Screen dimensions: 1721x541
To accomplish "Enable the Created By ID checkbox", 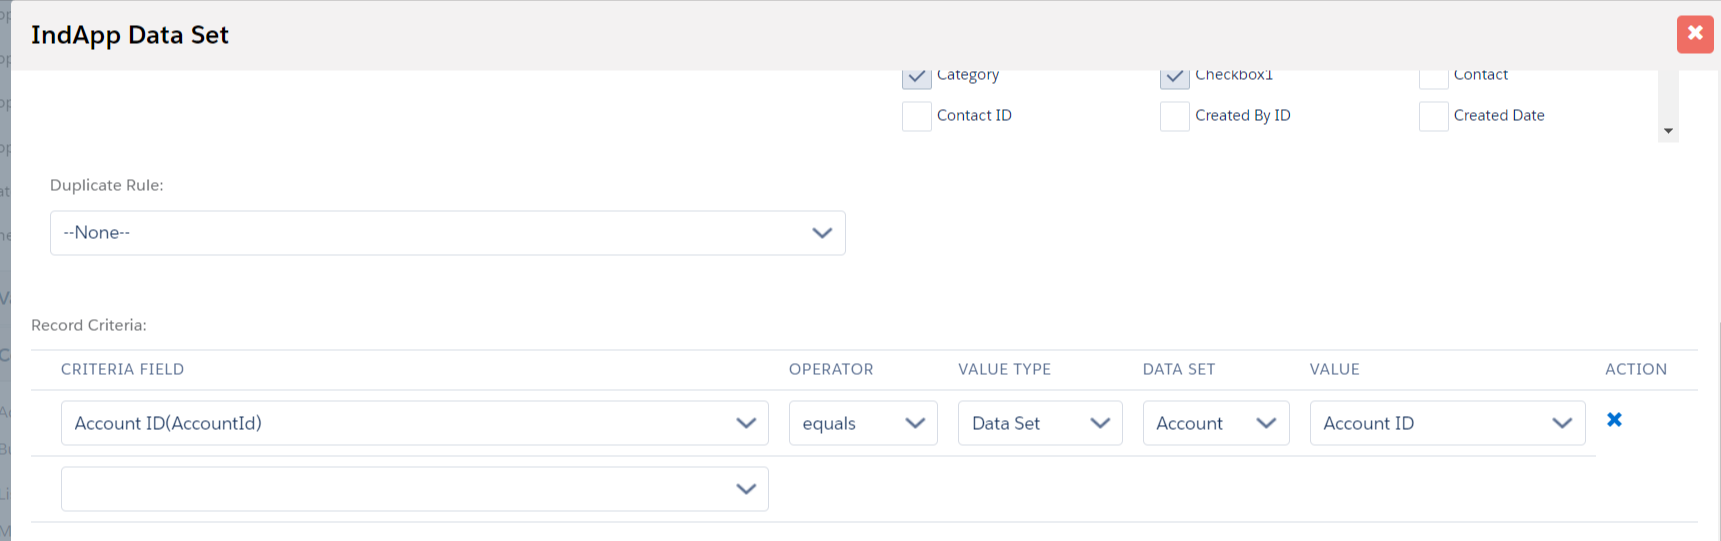I will 1175,116.
